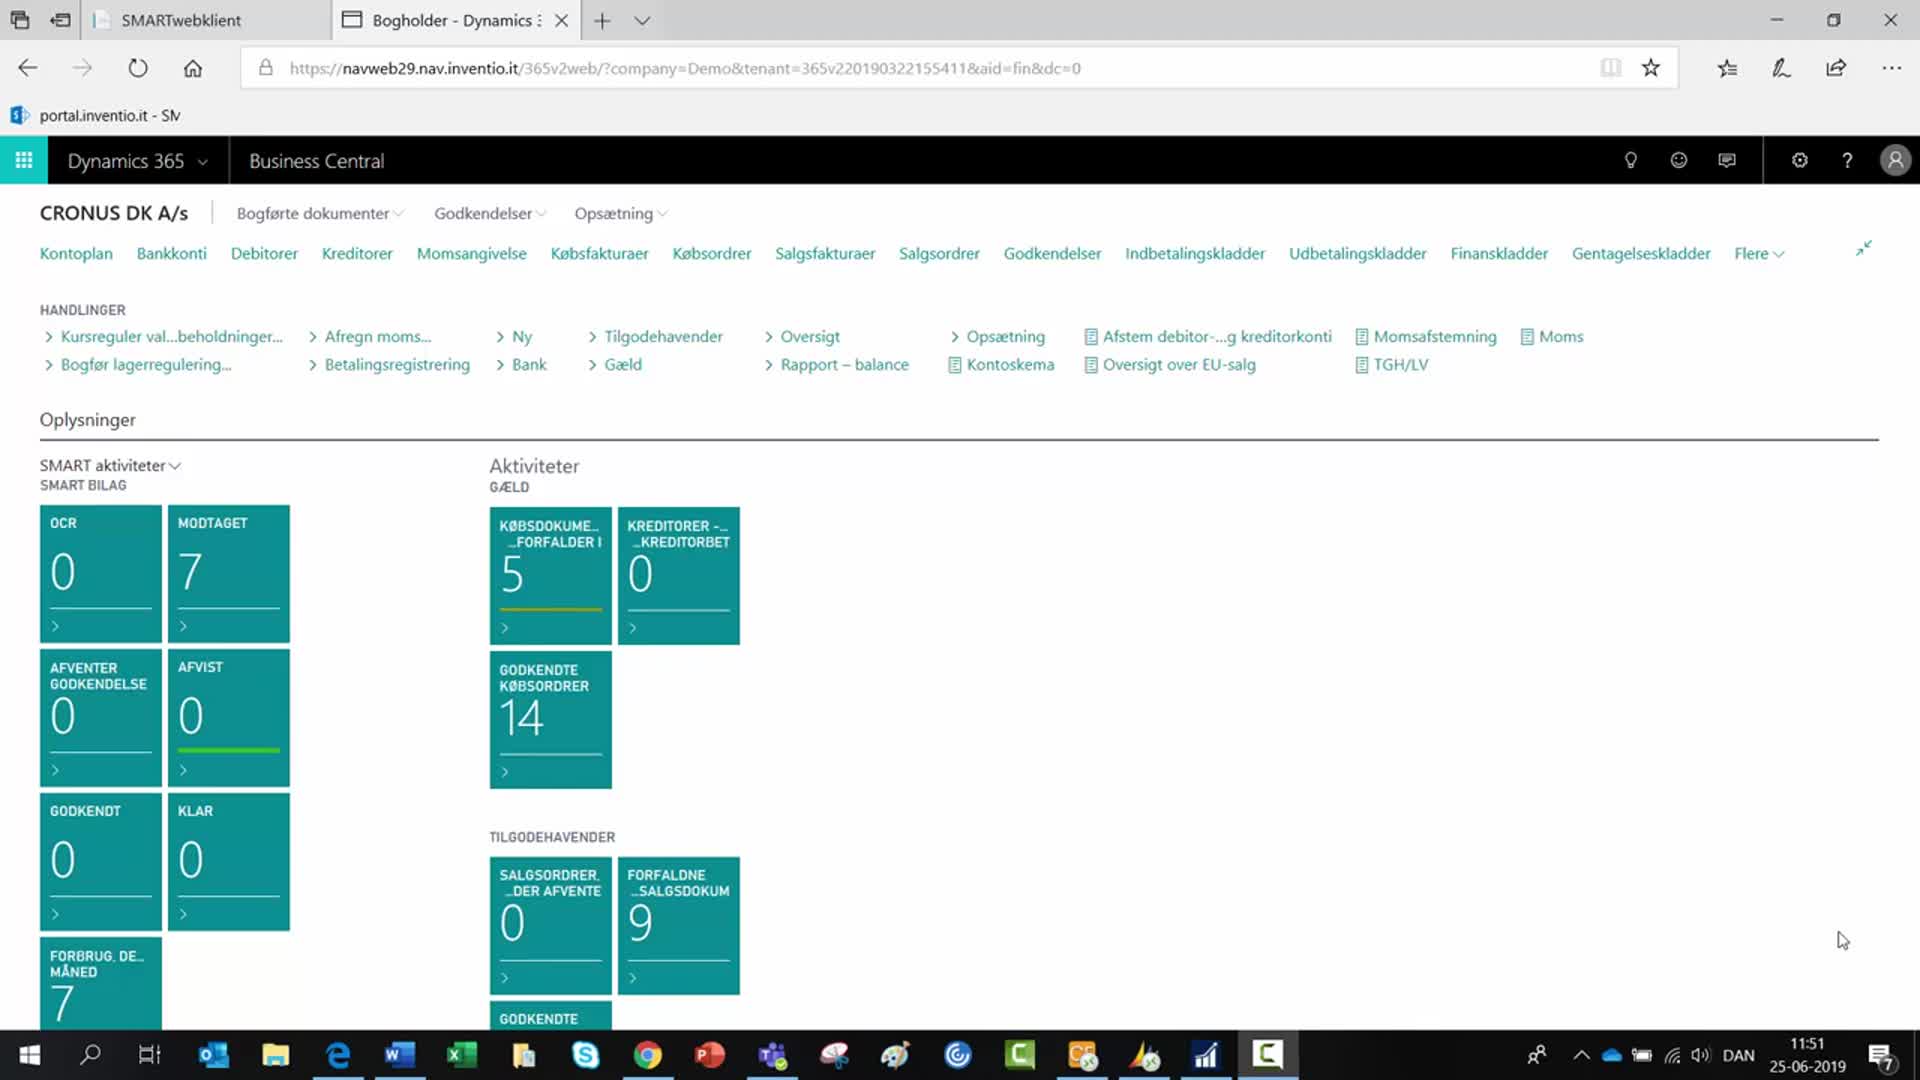Screen dimensions: 1920x1080
Task: Open the MODTAGET tile showing 7
Action: (229, 573)
